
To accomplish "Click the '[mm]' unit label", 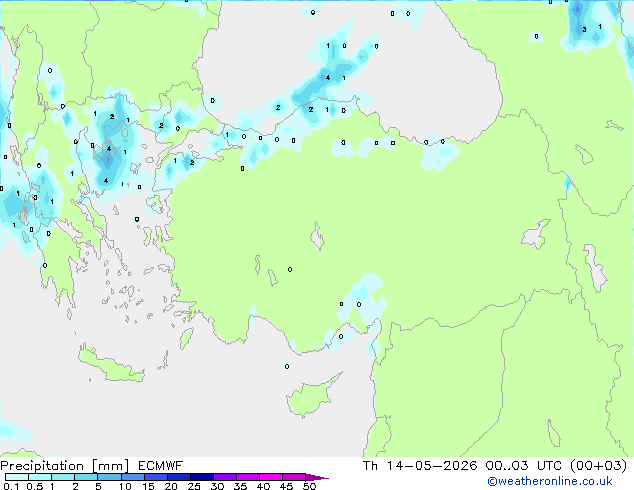I will 110,466.
